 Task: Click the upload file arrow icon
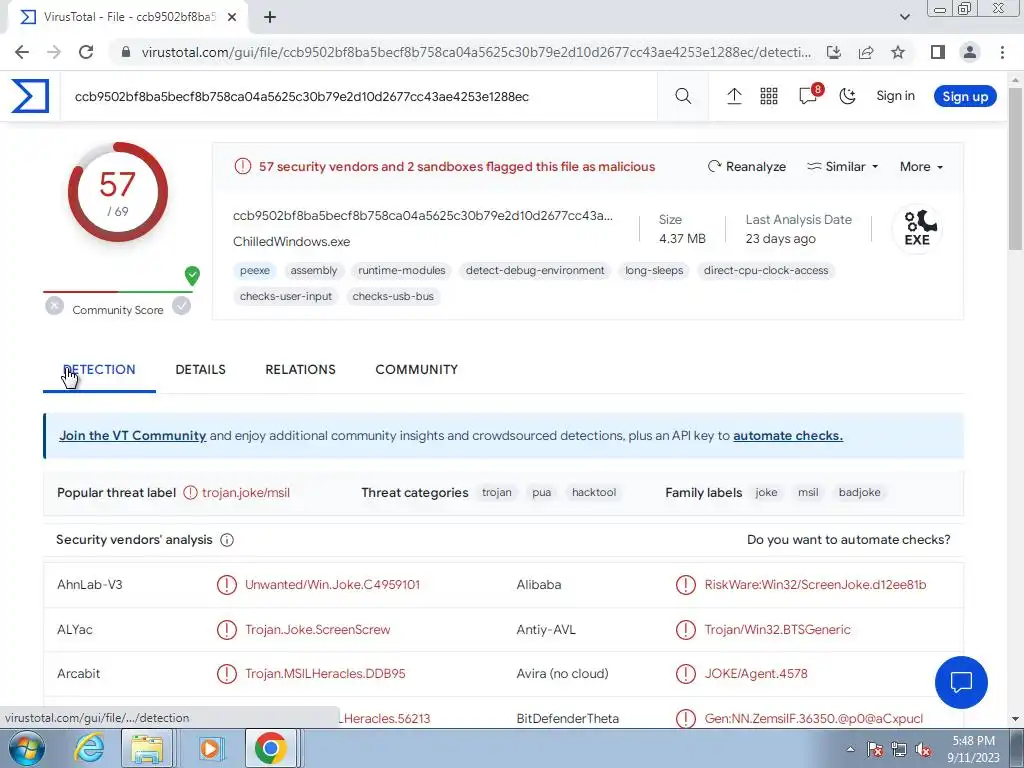click(734, 96)
